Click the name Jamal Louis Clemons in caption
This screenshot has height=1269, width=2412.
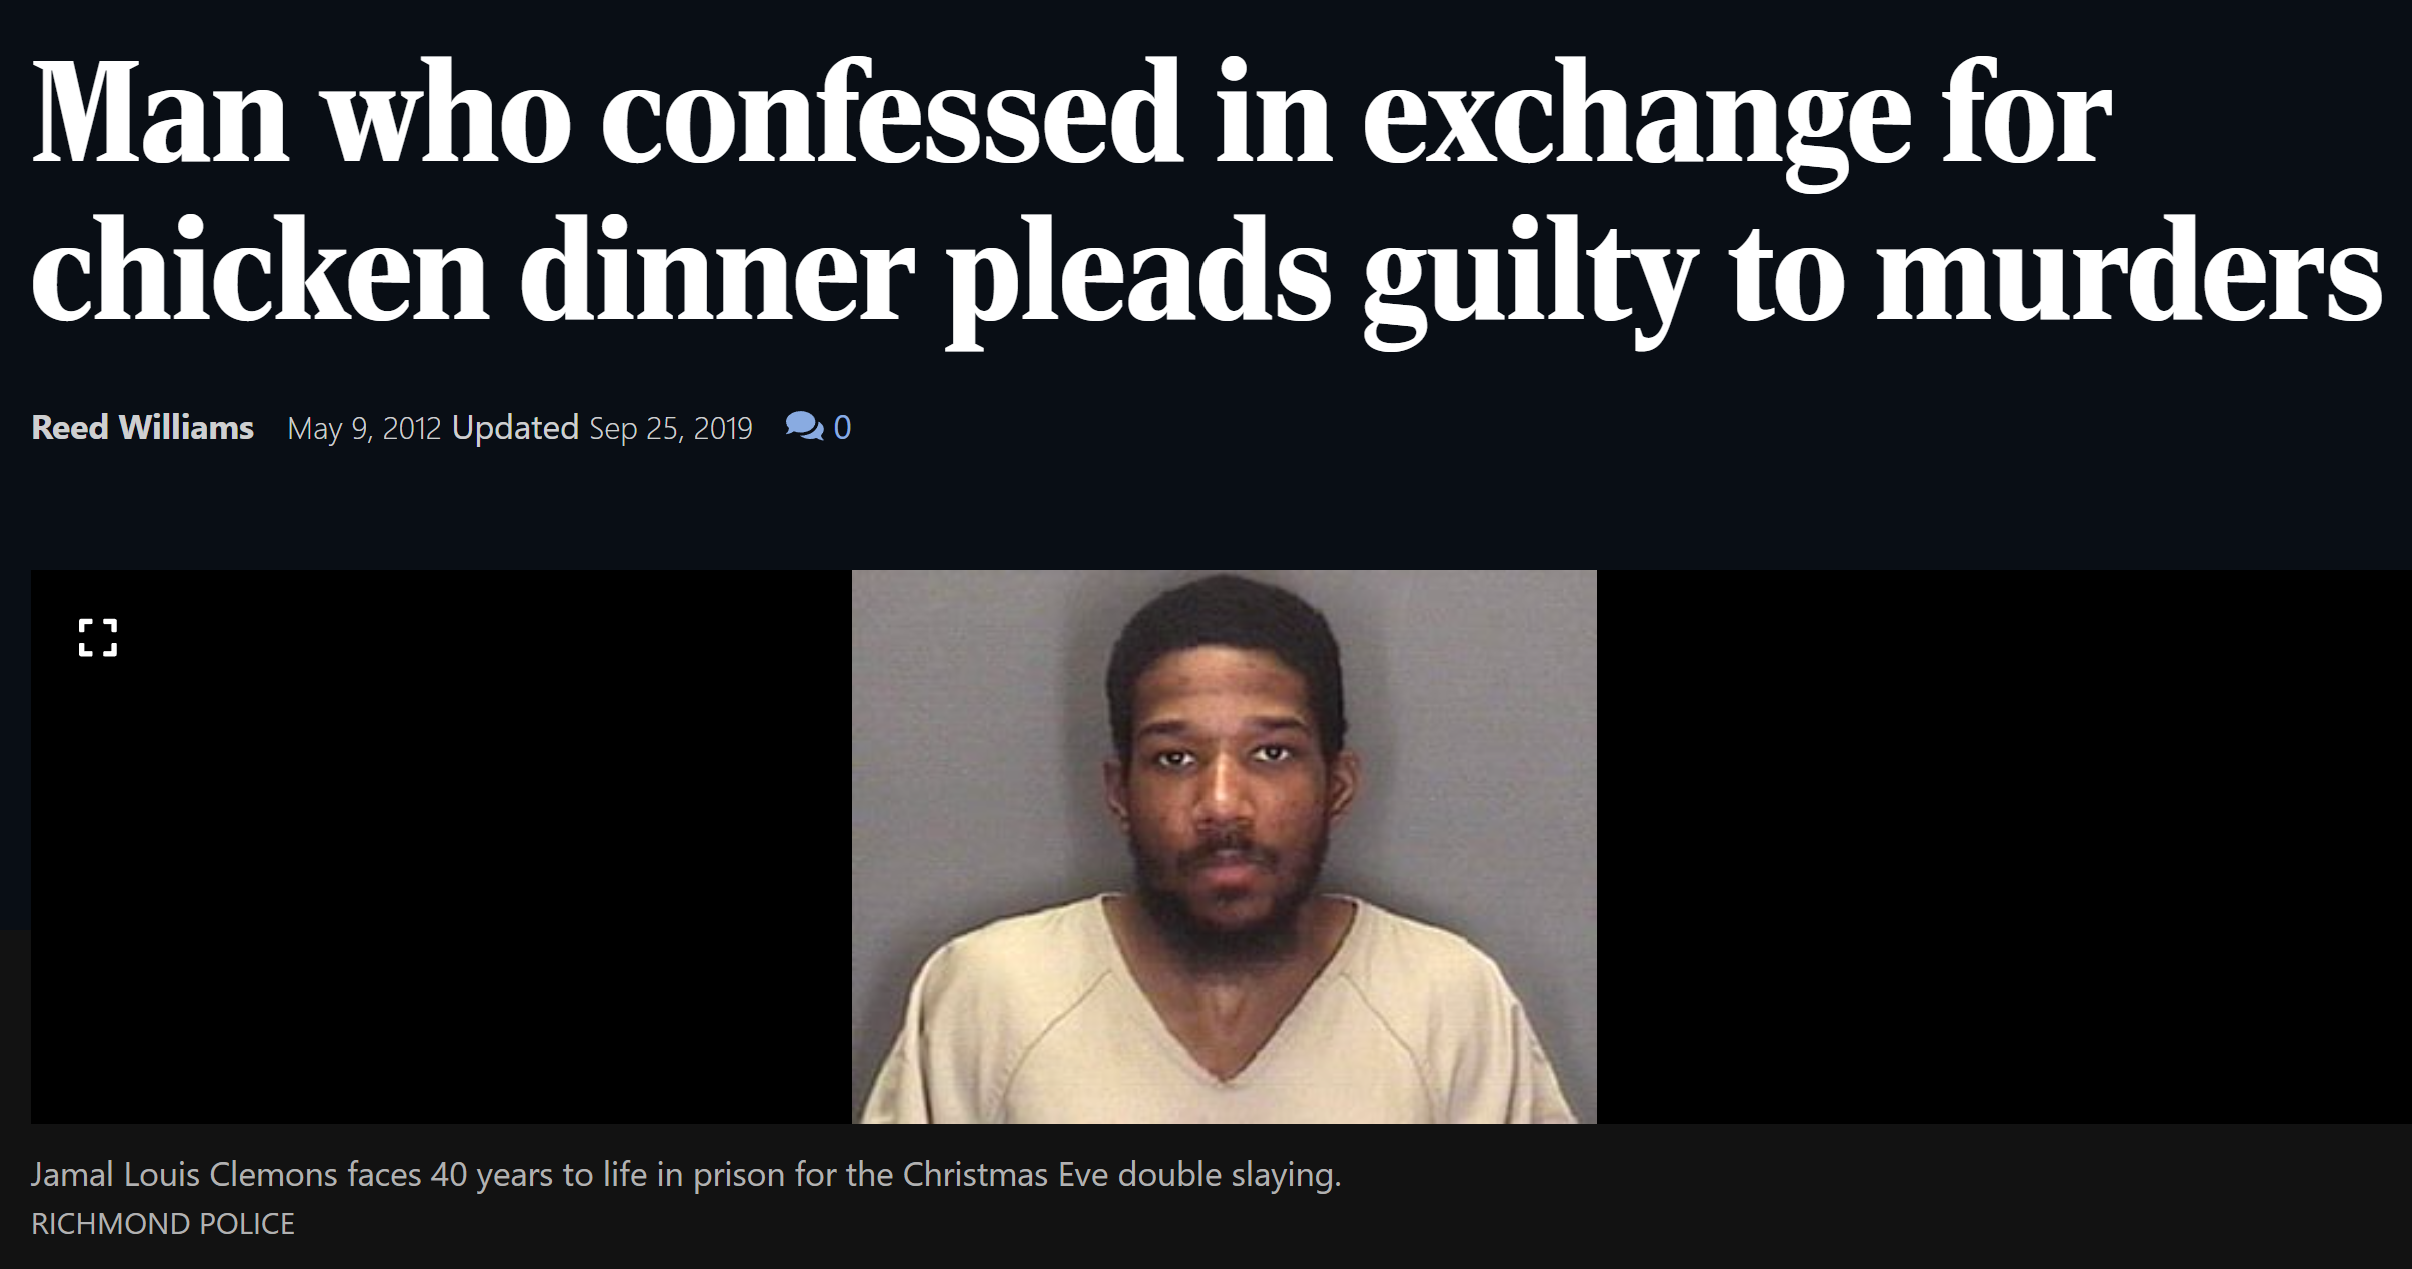click(184, 1174)
